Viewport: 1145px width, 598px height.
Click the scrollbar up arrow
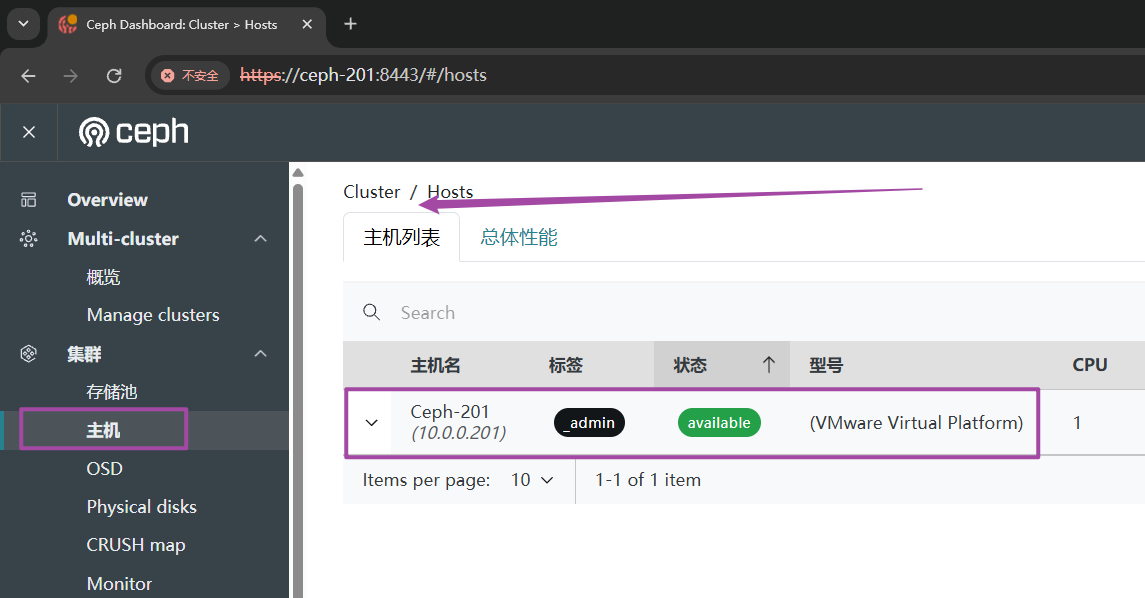[x=297, y=173]
